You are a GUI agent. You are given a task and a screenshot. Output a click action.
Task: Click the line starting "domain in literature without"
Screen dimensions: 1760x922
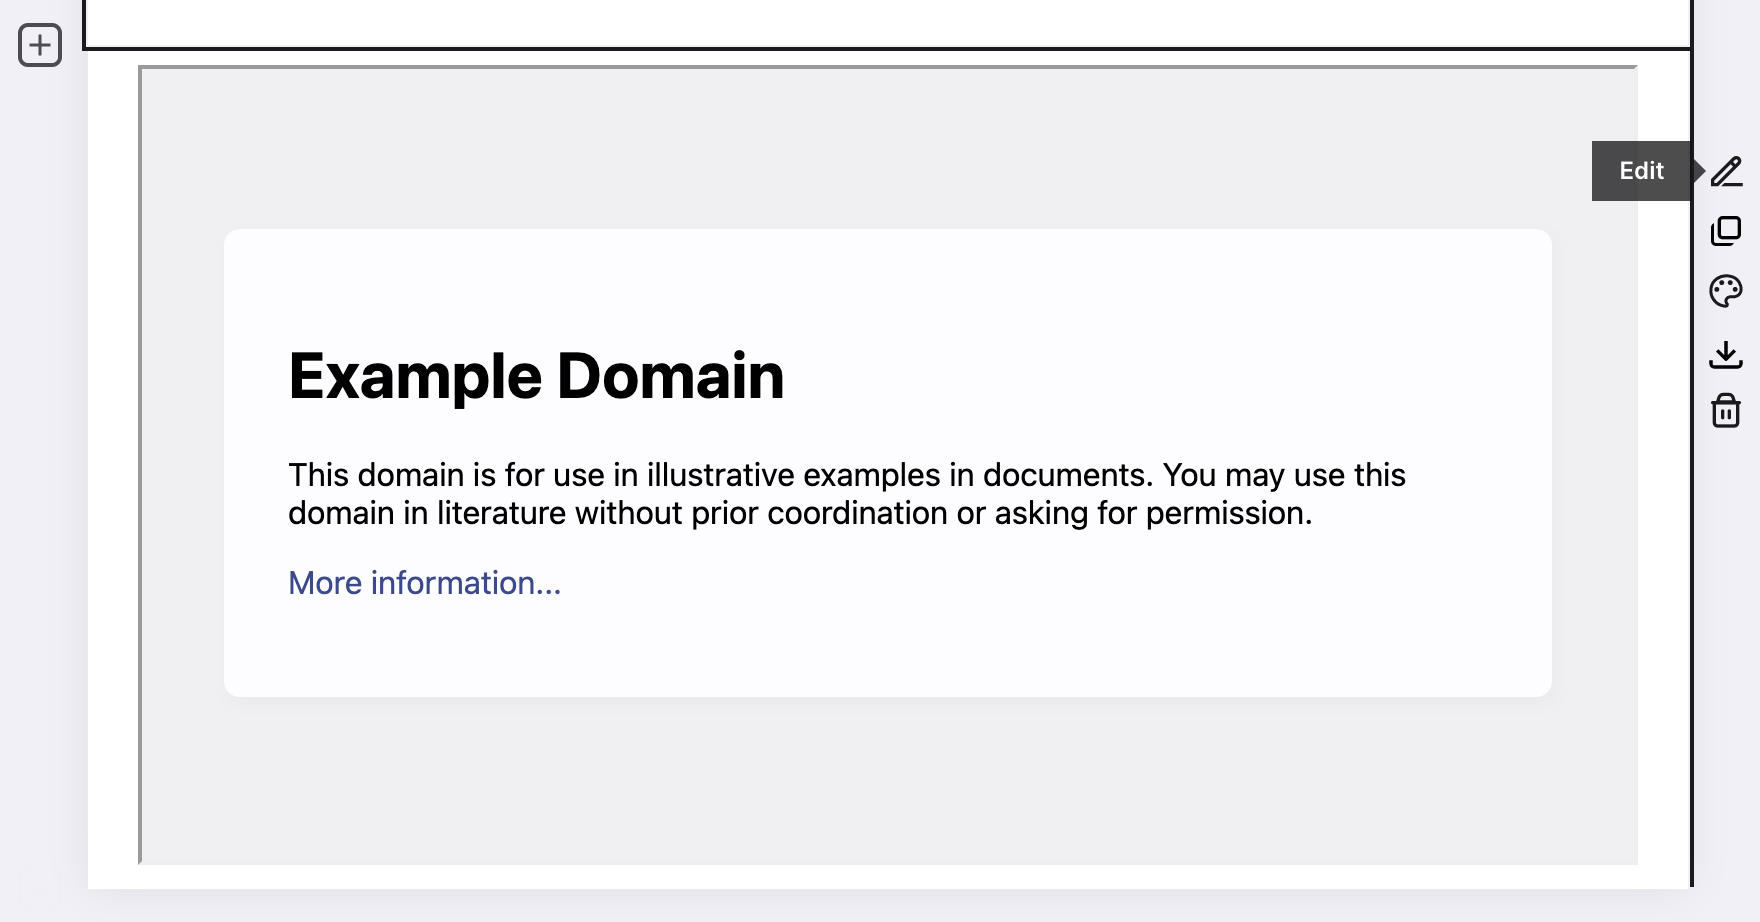[800, 513]
